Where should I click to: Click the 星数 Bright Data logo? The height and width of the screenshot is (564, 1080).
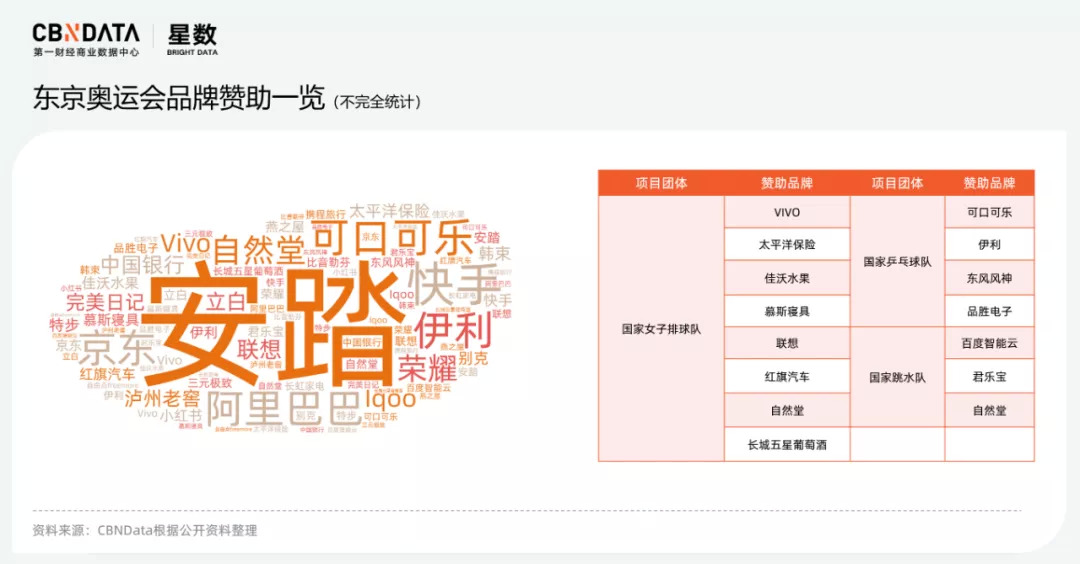click(192, 40)
